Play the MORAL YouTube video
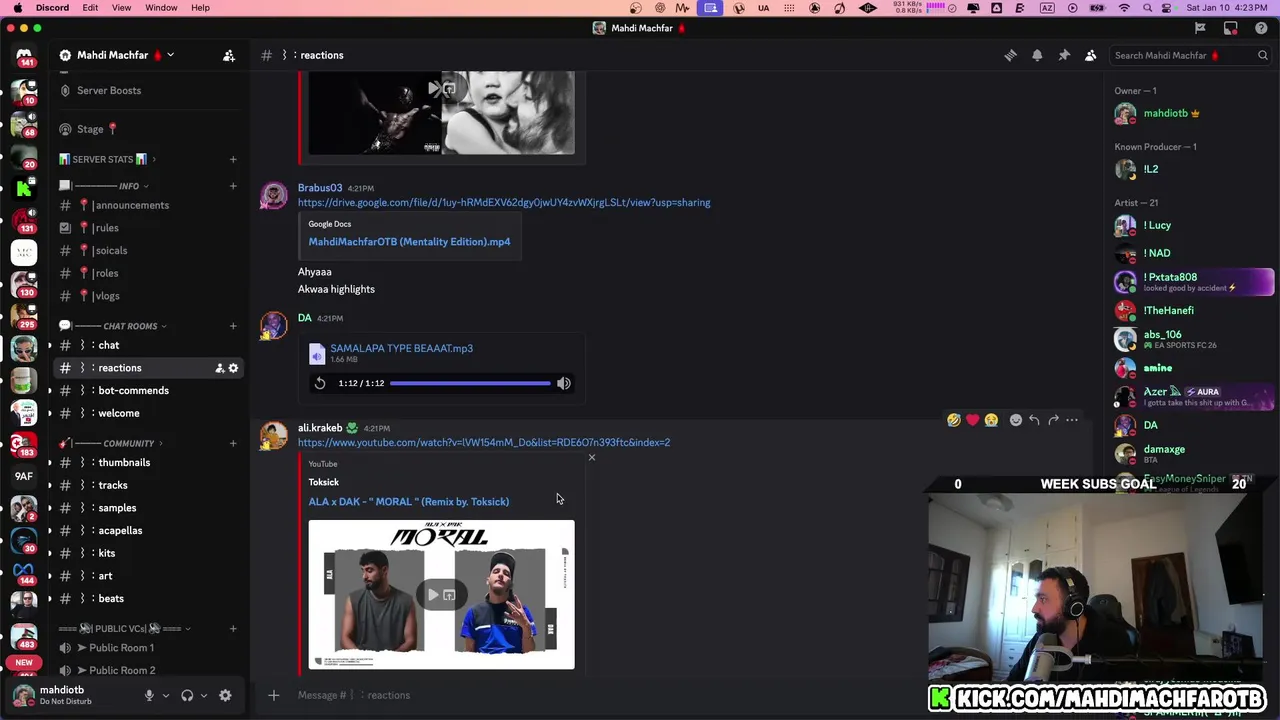Screen dimensions: 1280x720 (433, 595)
